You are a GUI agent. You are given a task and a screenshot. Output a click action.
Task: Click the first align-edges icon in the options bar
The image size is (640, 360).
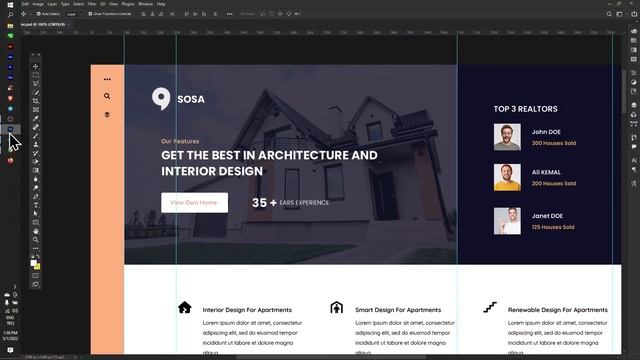pos(143,14)
